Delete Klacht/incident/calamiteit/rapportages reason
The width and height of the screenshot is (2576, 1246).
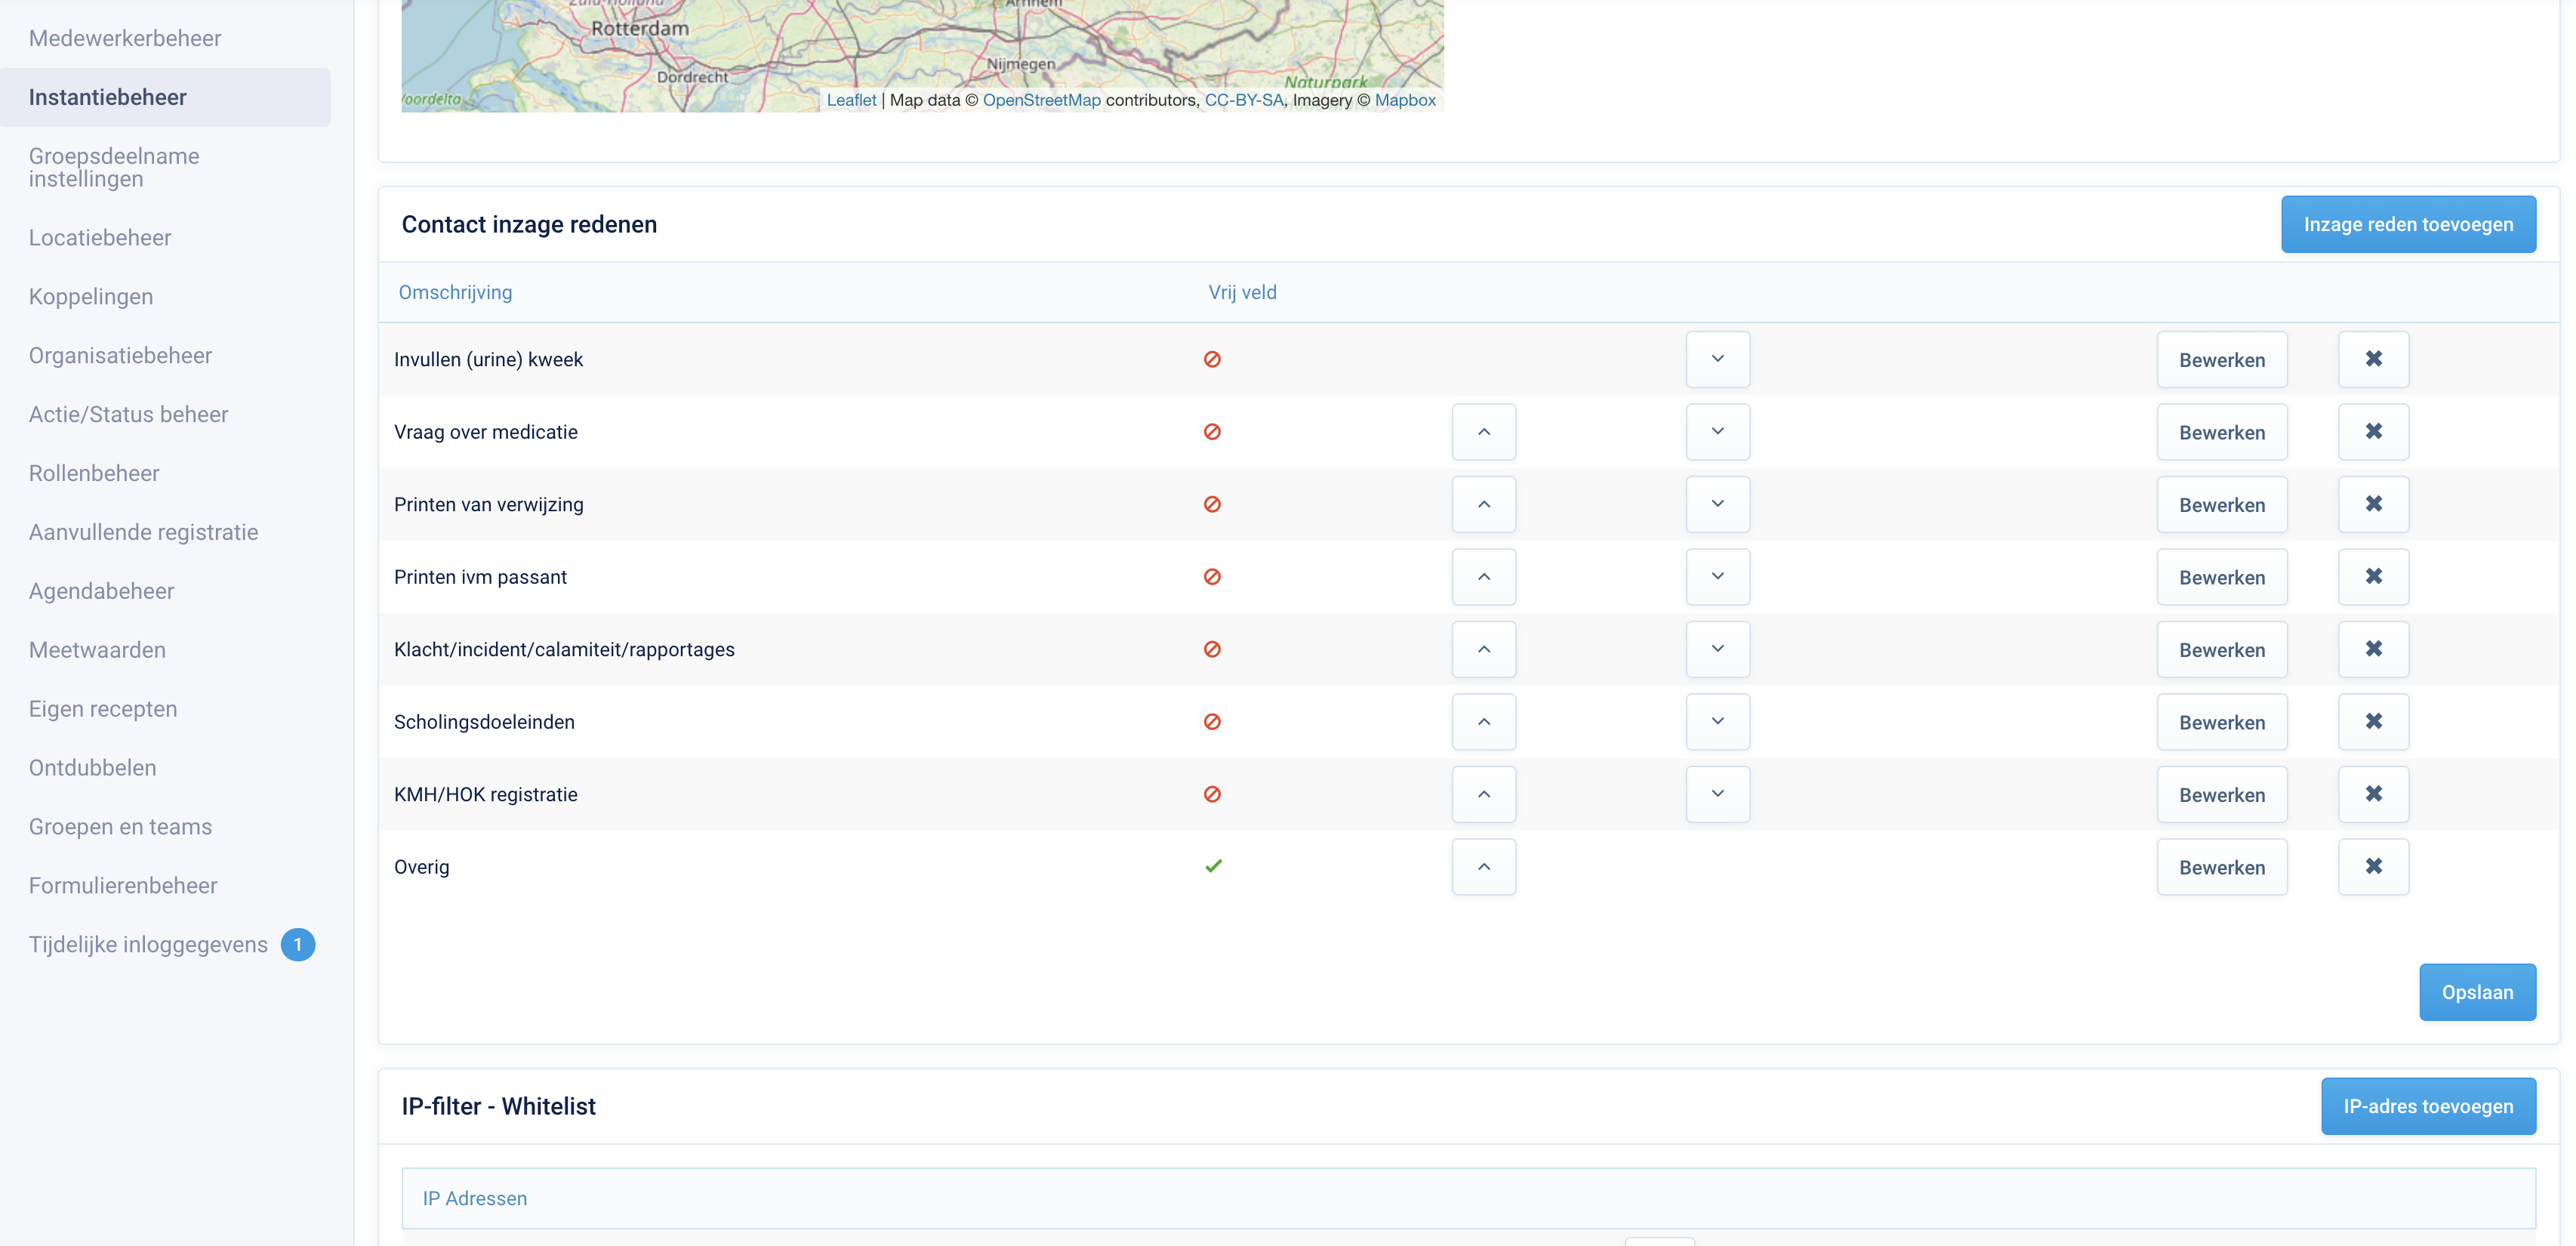click(x=2373, y=649)
